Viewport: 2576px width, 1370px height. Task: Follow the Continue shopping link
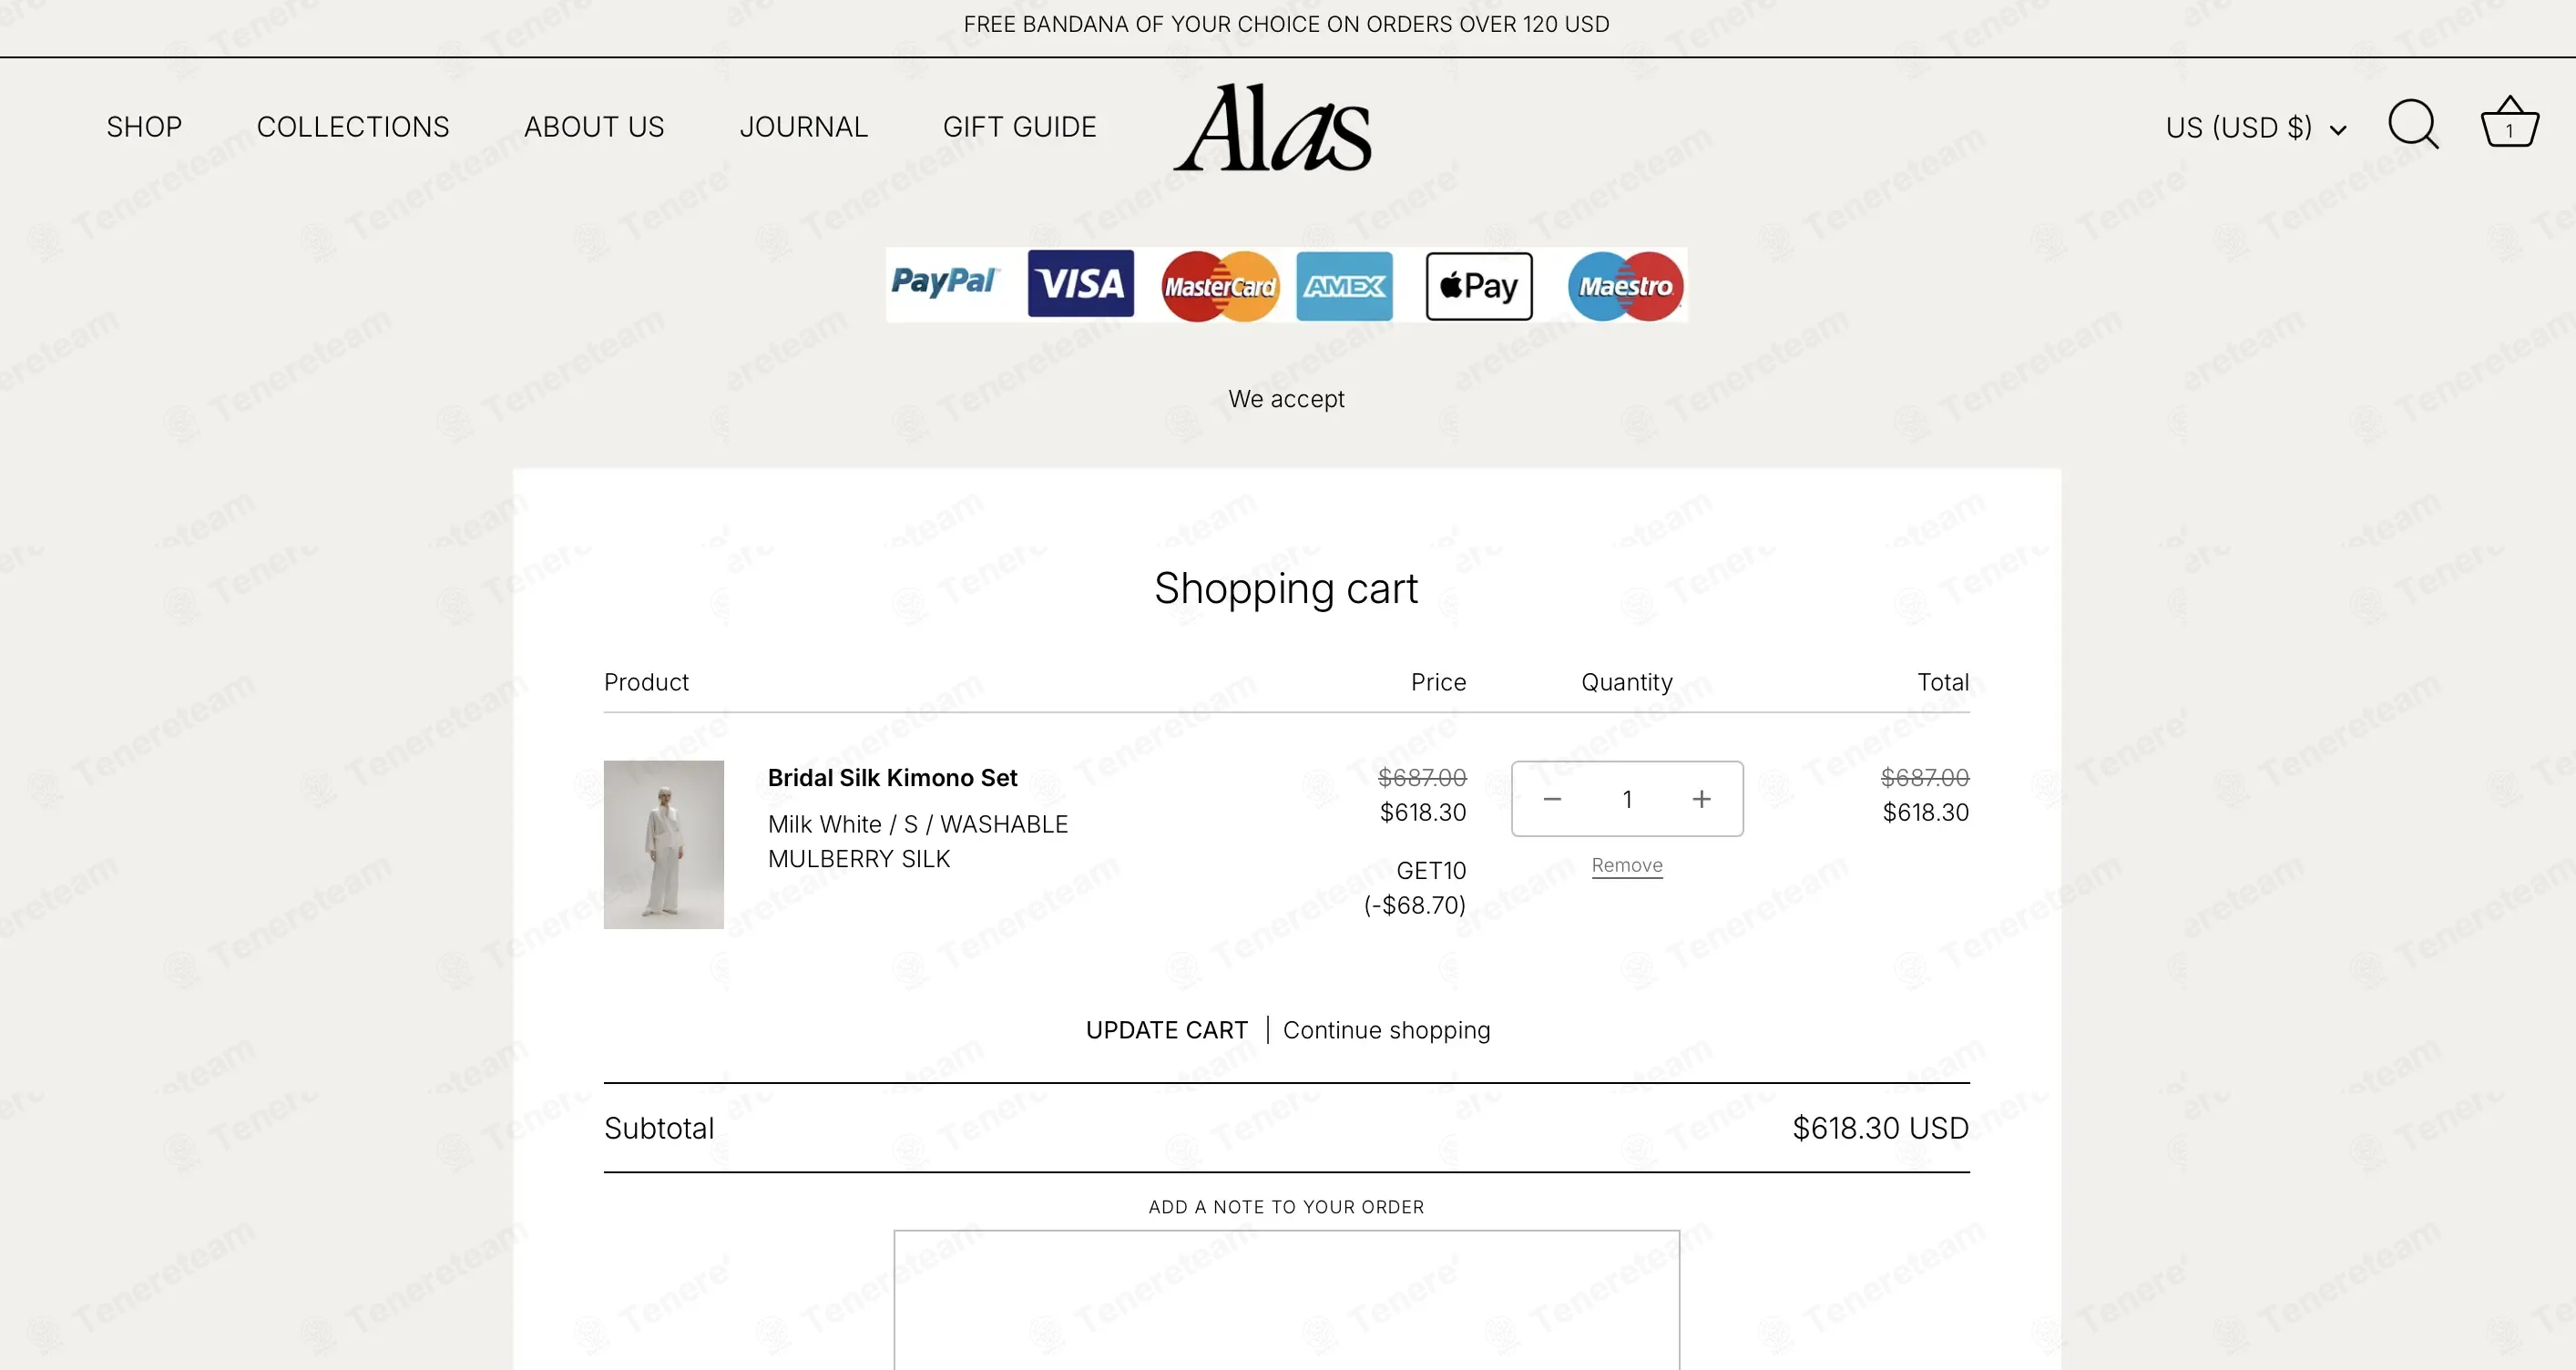pos(1386,1030)
